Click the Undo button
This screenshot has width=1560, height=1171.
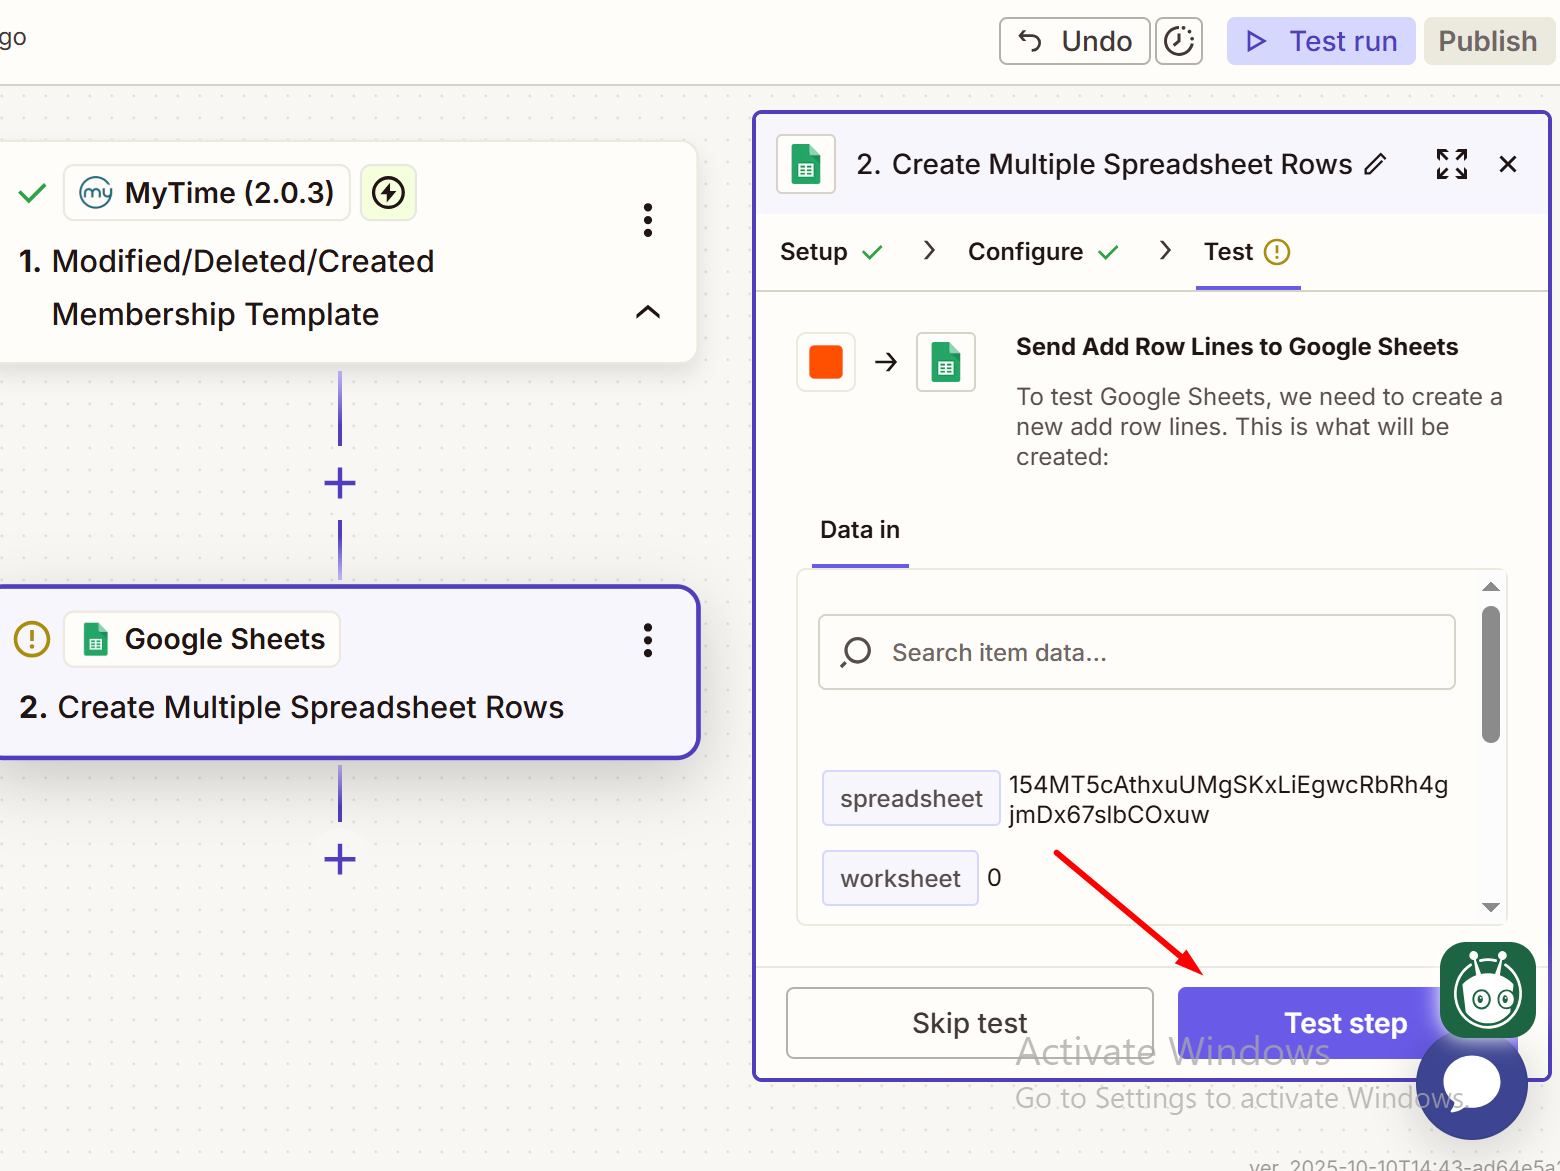[1074, 41]
